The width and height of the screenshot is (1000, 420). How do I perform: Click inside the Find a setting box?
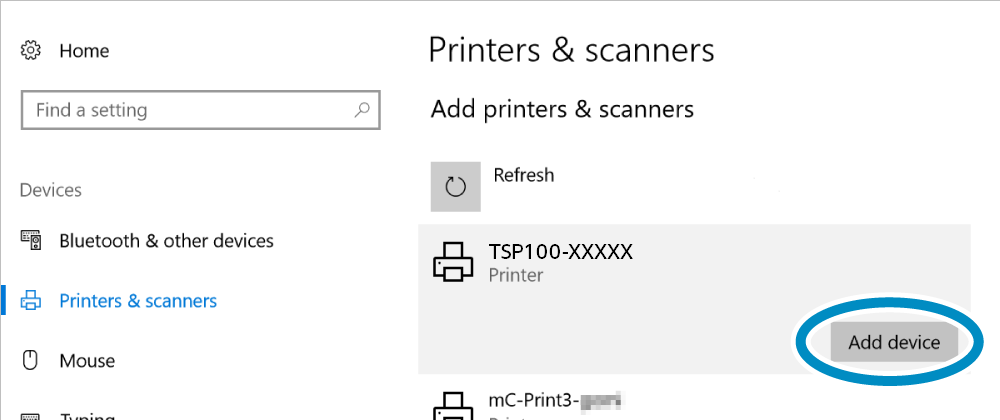point(201,110)
